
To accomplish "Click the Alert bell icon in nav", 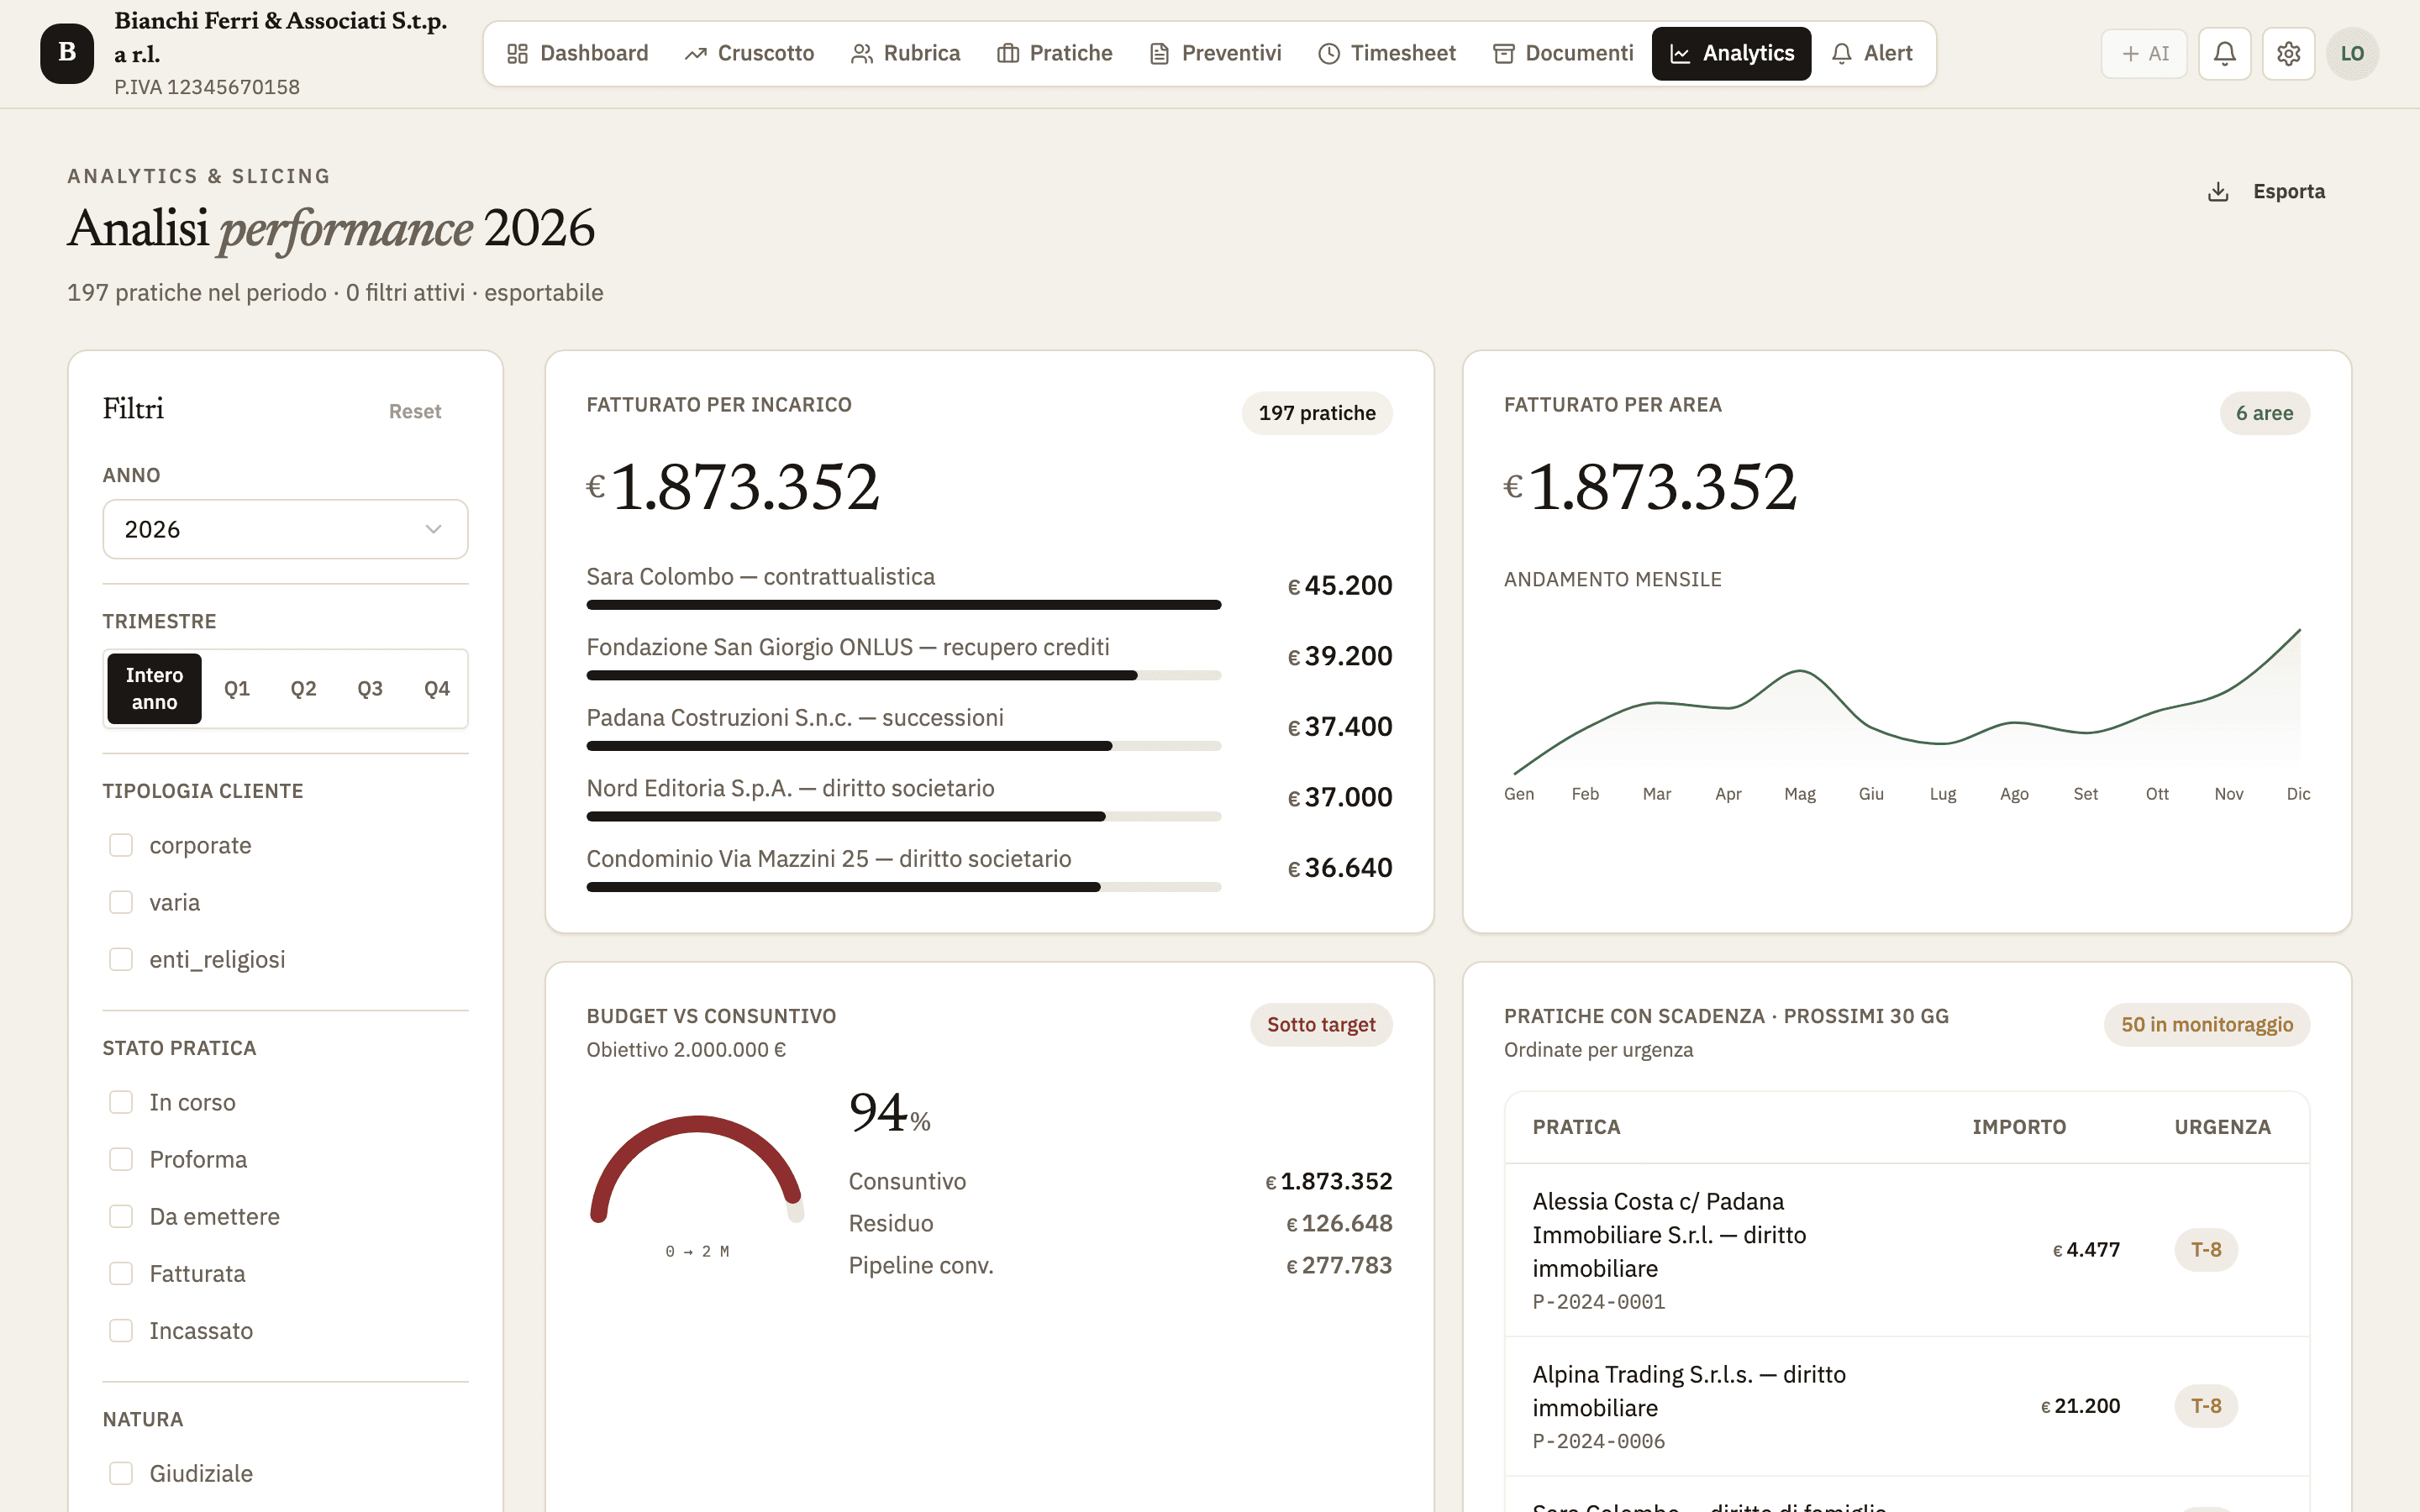I will (x=1841, y=54).
